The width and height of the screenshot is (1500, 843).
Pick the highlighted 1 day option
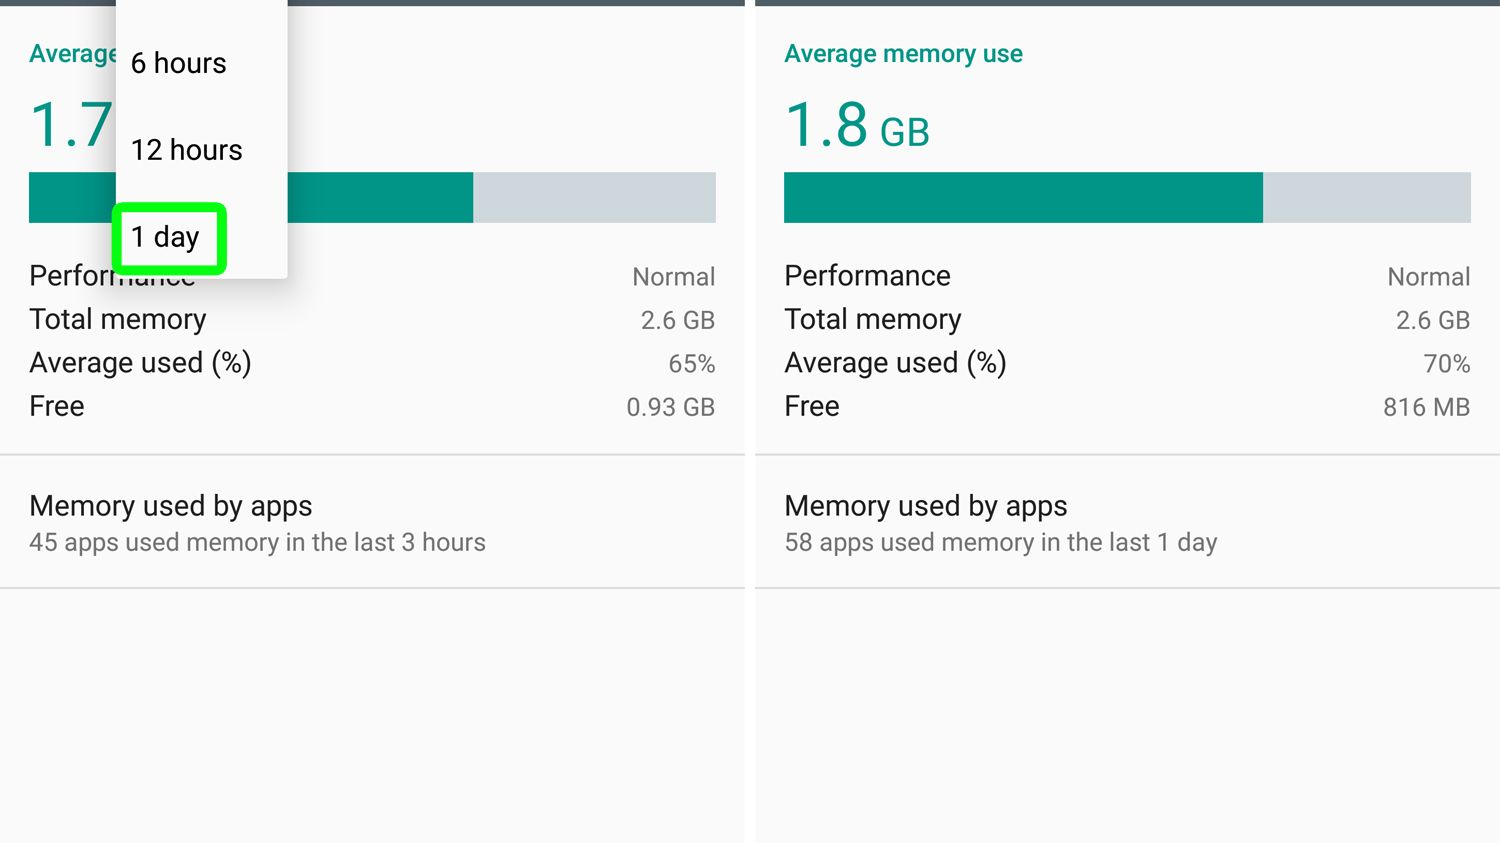[166, 237]
